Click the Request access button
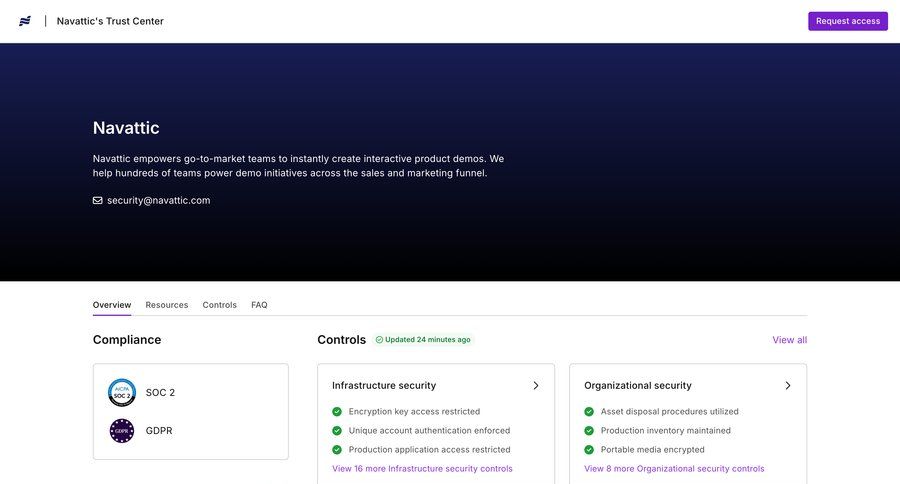 coord(848,21)
